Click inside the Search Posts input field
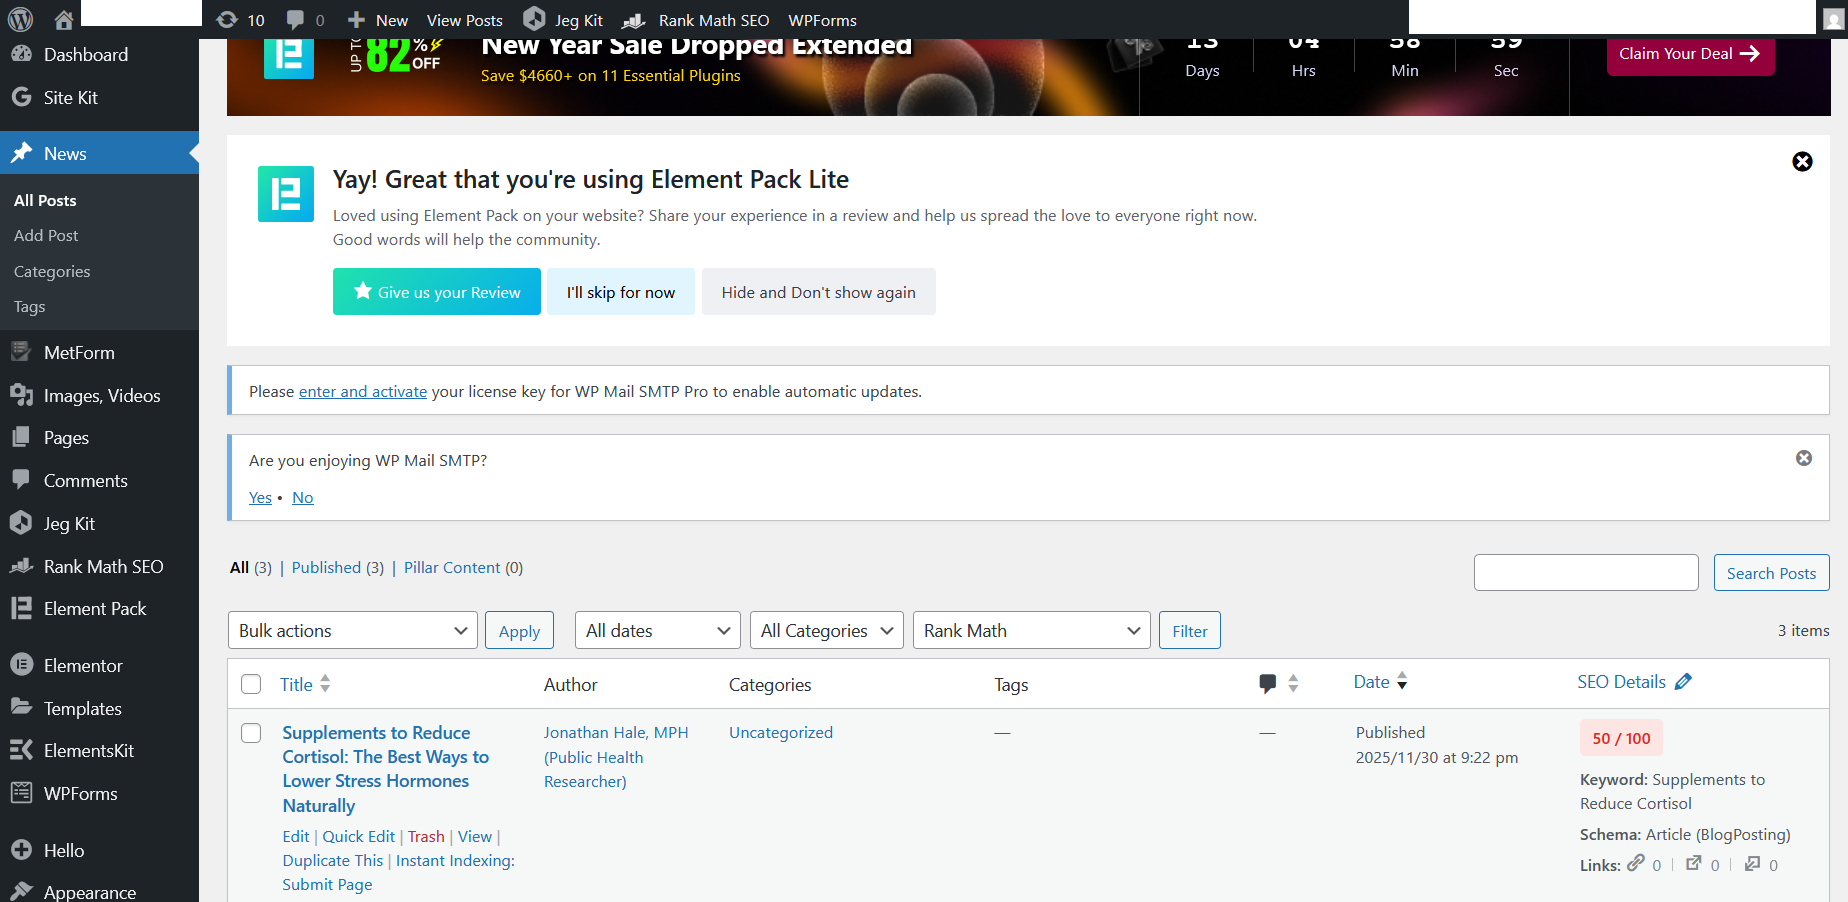This screenshot has height=902, width=1848. pos(1586,572)
